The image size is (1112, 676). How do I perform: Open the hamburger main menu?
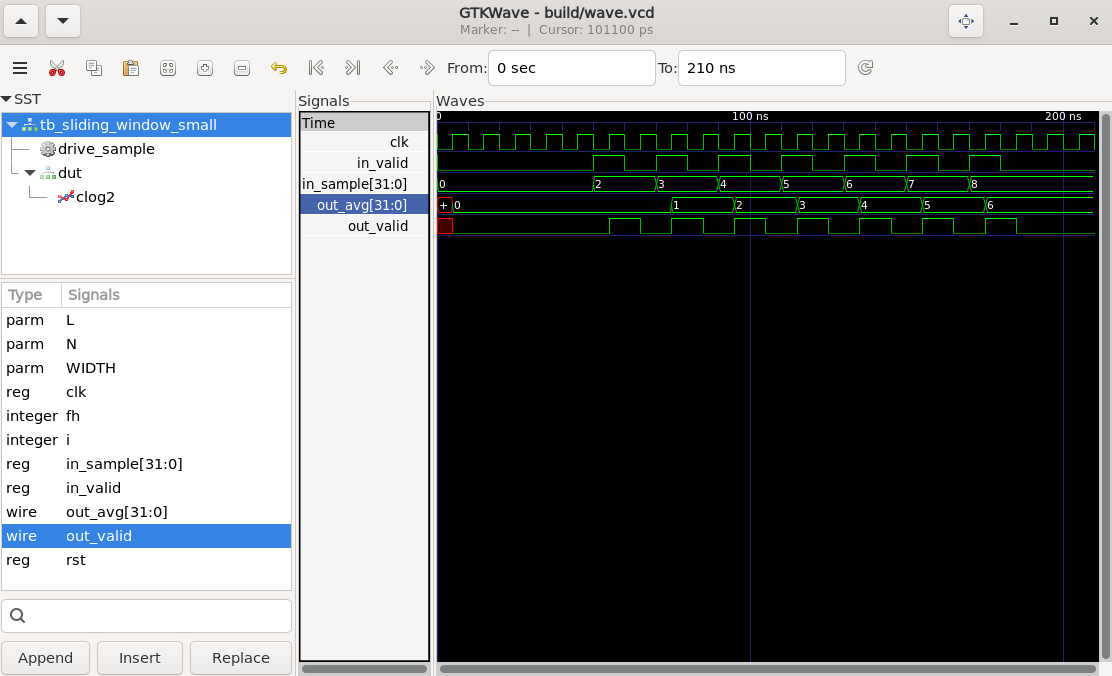click(x=20, y=68)
